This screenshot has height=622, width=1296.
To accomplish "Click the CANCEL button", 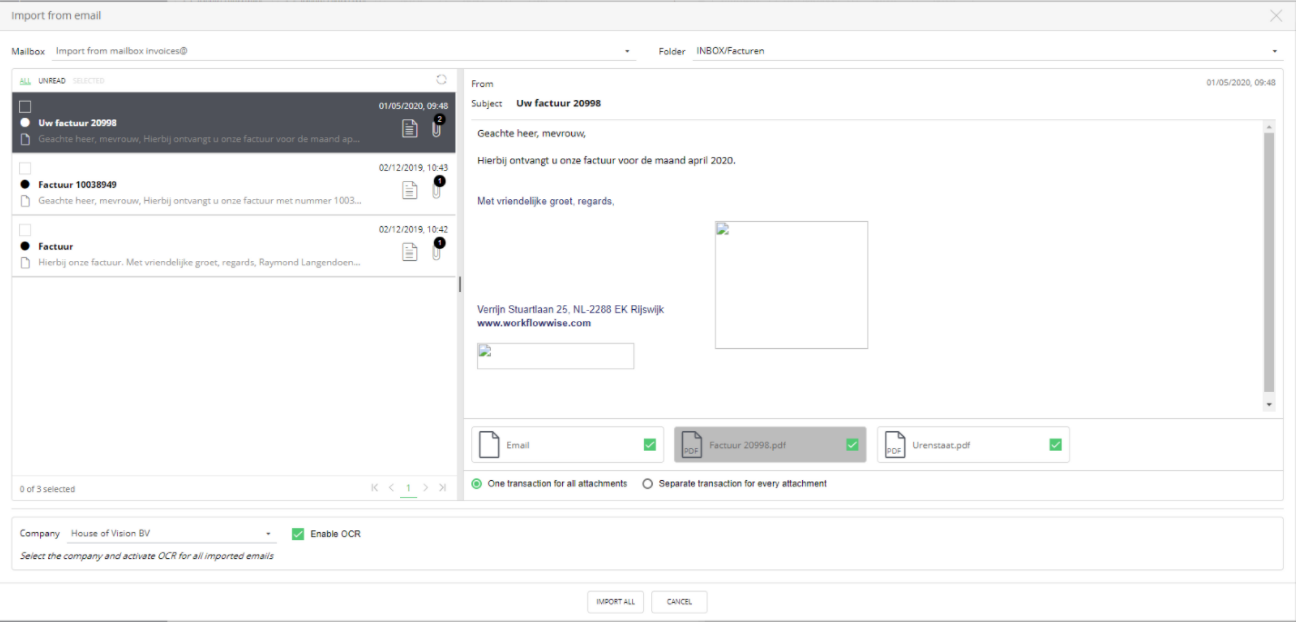I will pyautogui.click(x=679, y=602).
